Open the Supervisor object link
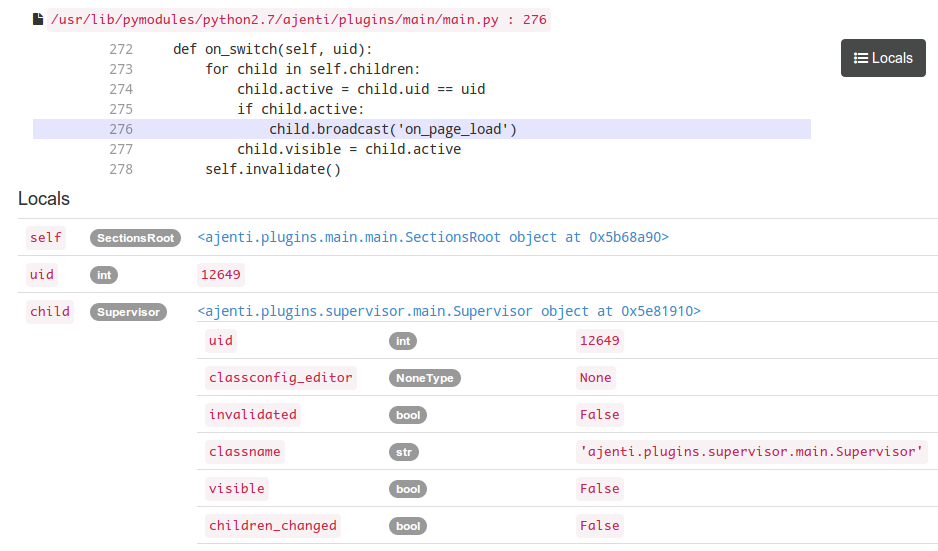 pos(449,311)
